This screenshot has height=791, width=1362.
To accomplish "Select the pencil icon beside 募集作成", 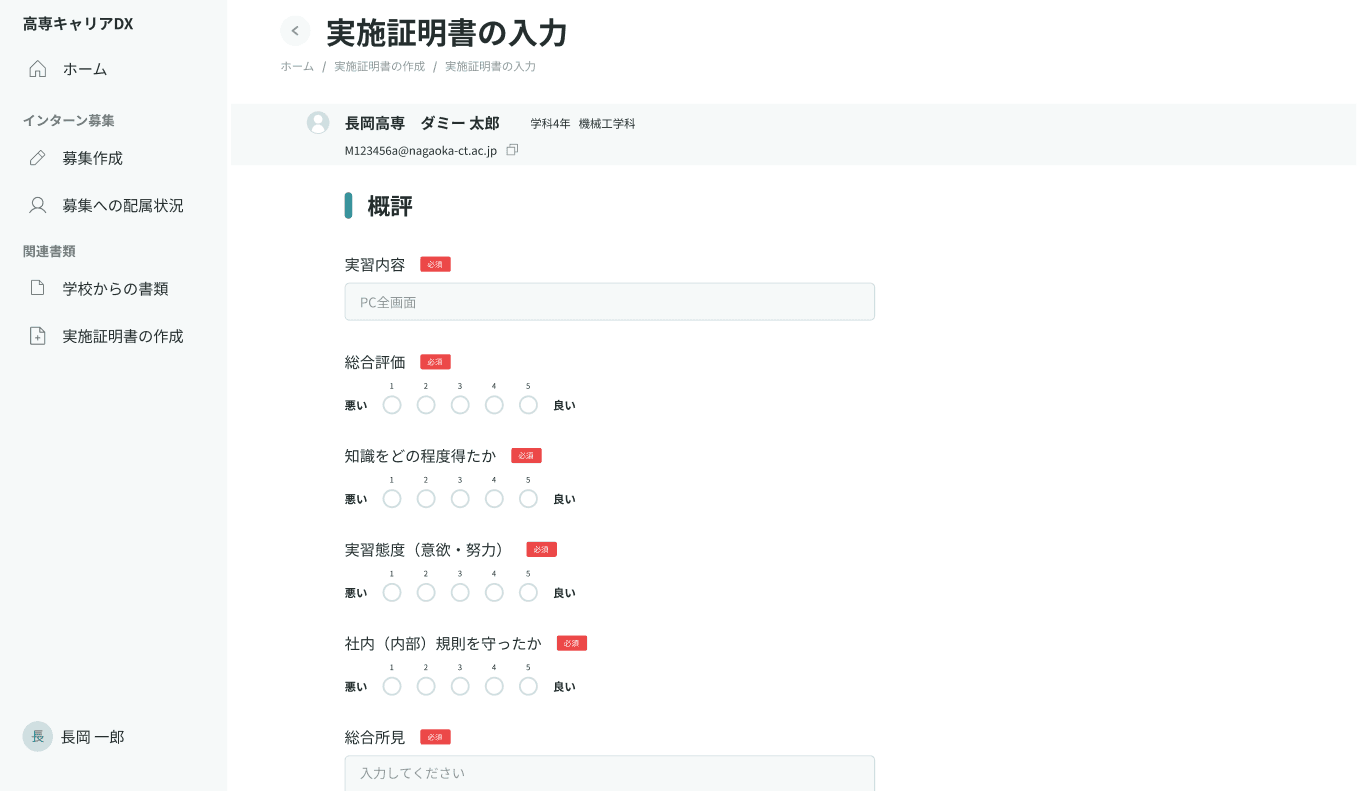I will click(x=38, y=157).
